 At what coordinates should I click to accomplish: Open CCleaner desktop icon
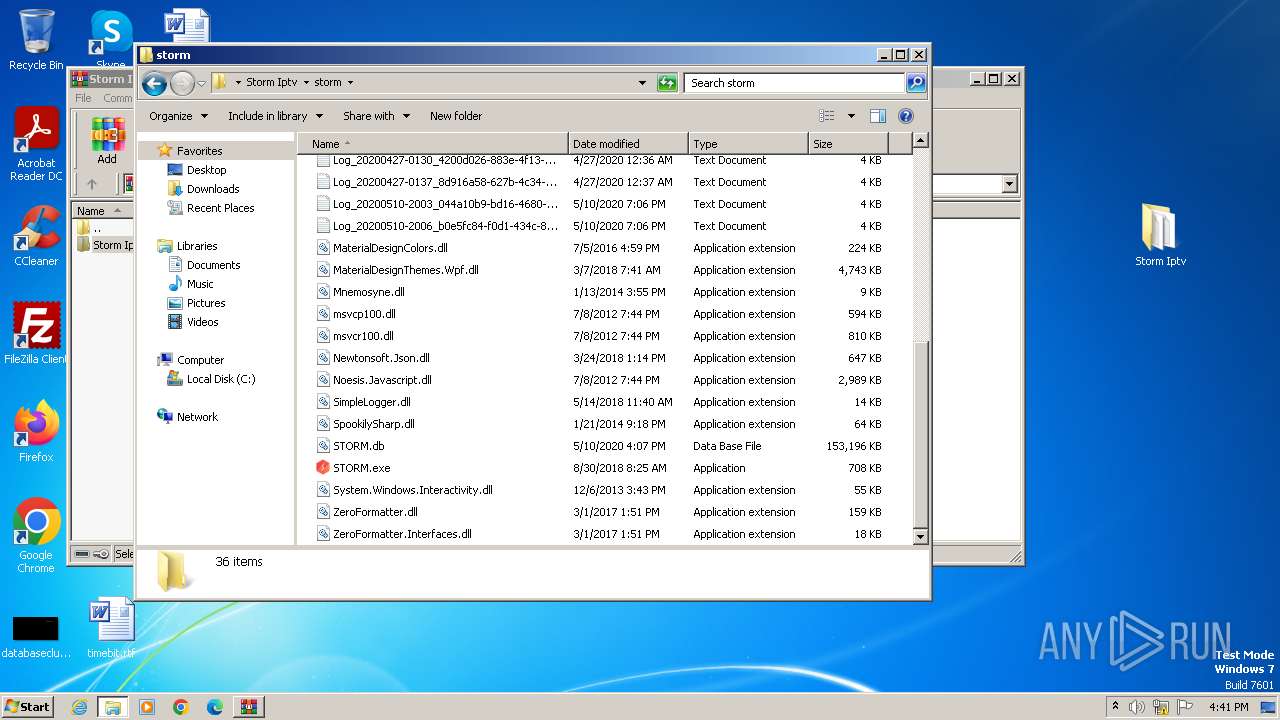click(36, 236)
